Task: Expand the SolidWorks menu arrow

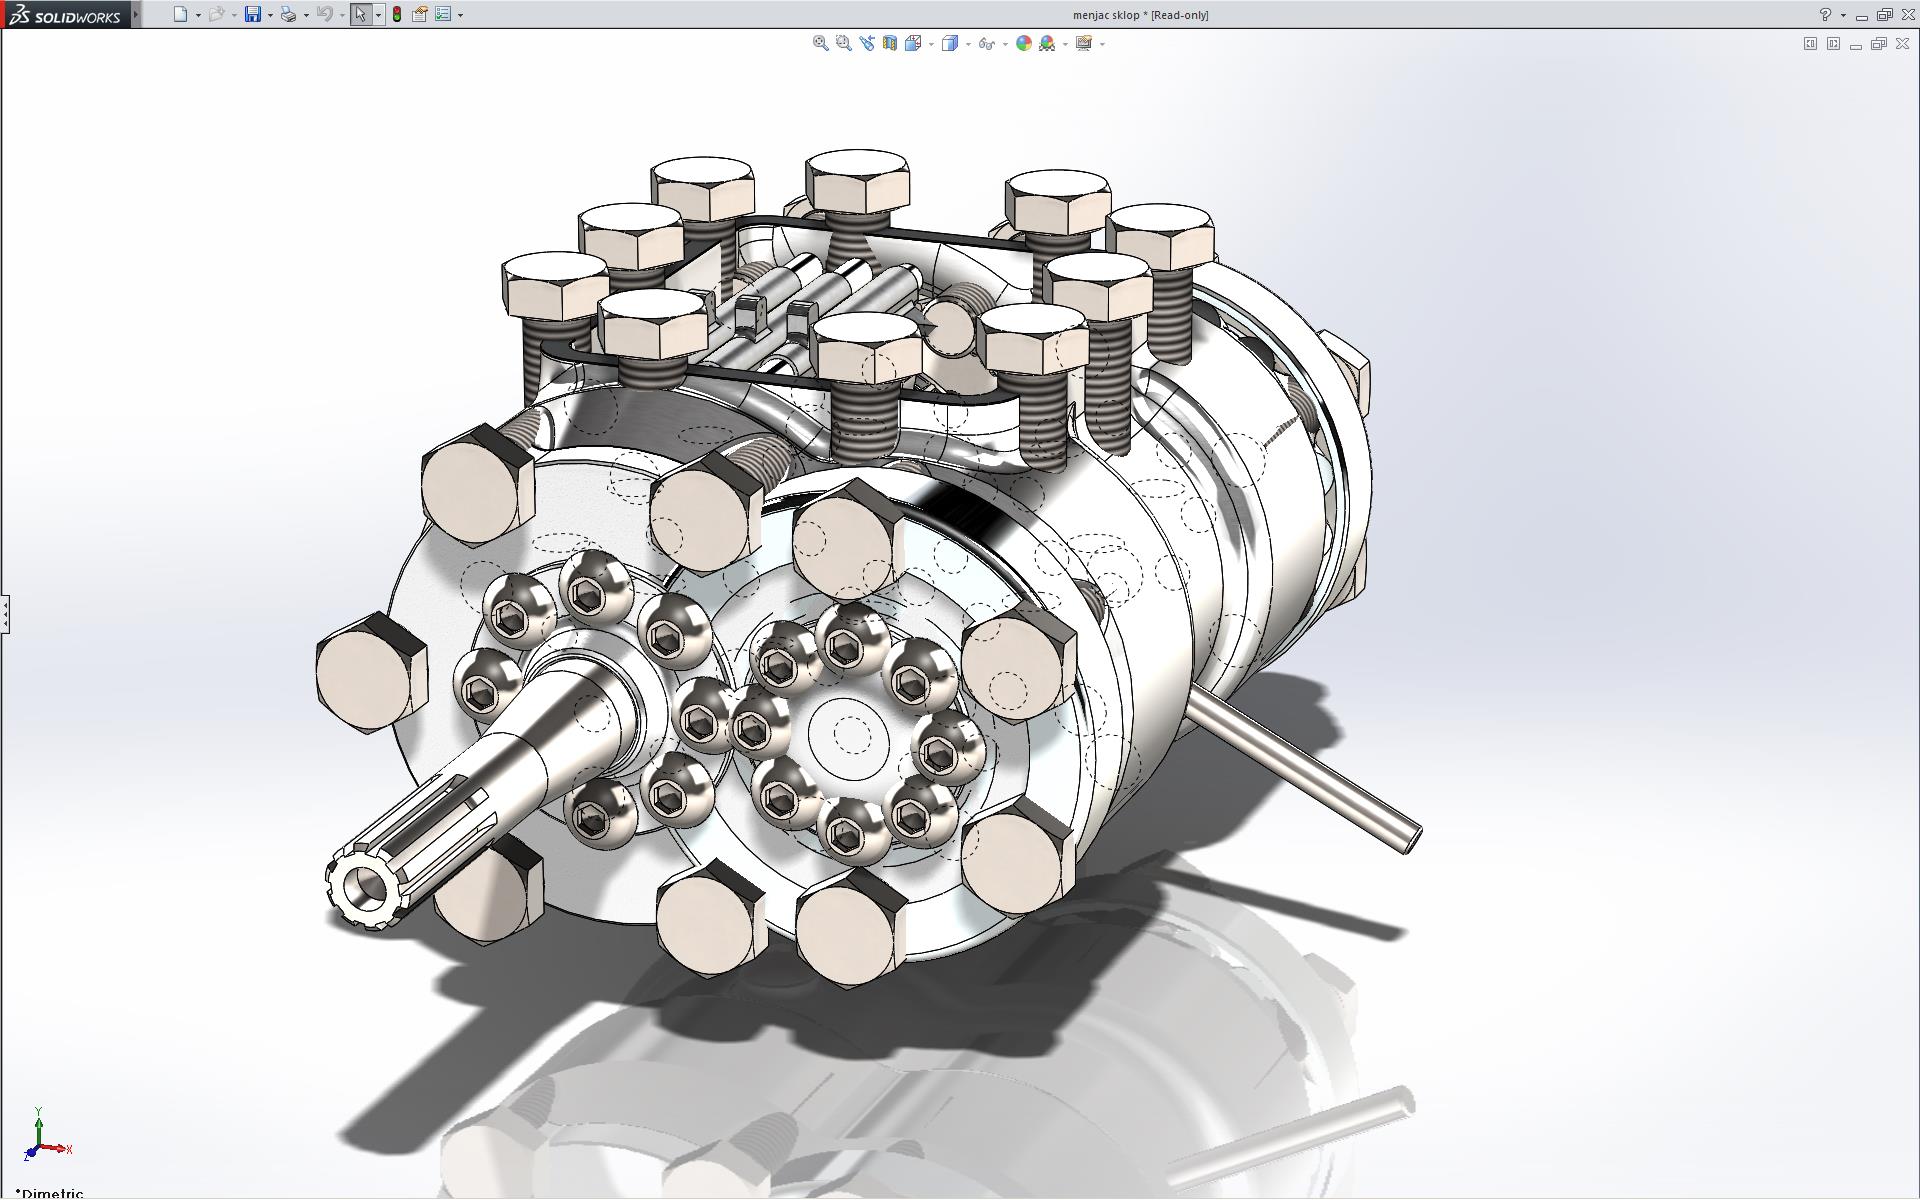Action: [137, 14]
